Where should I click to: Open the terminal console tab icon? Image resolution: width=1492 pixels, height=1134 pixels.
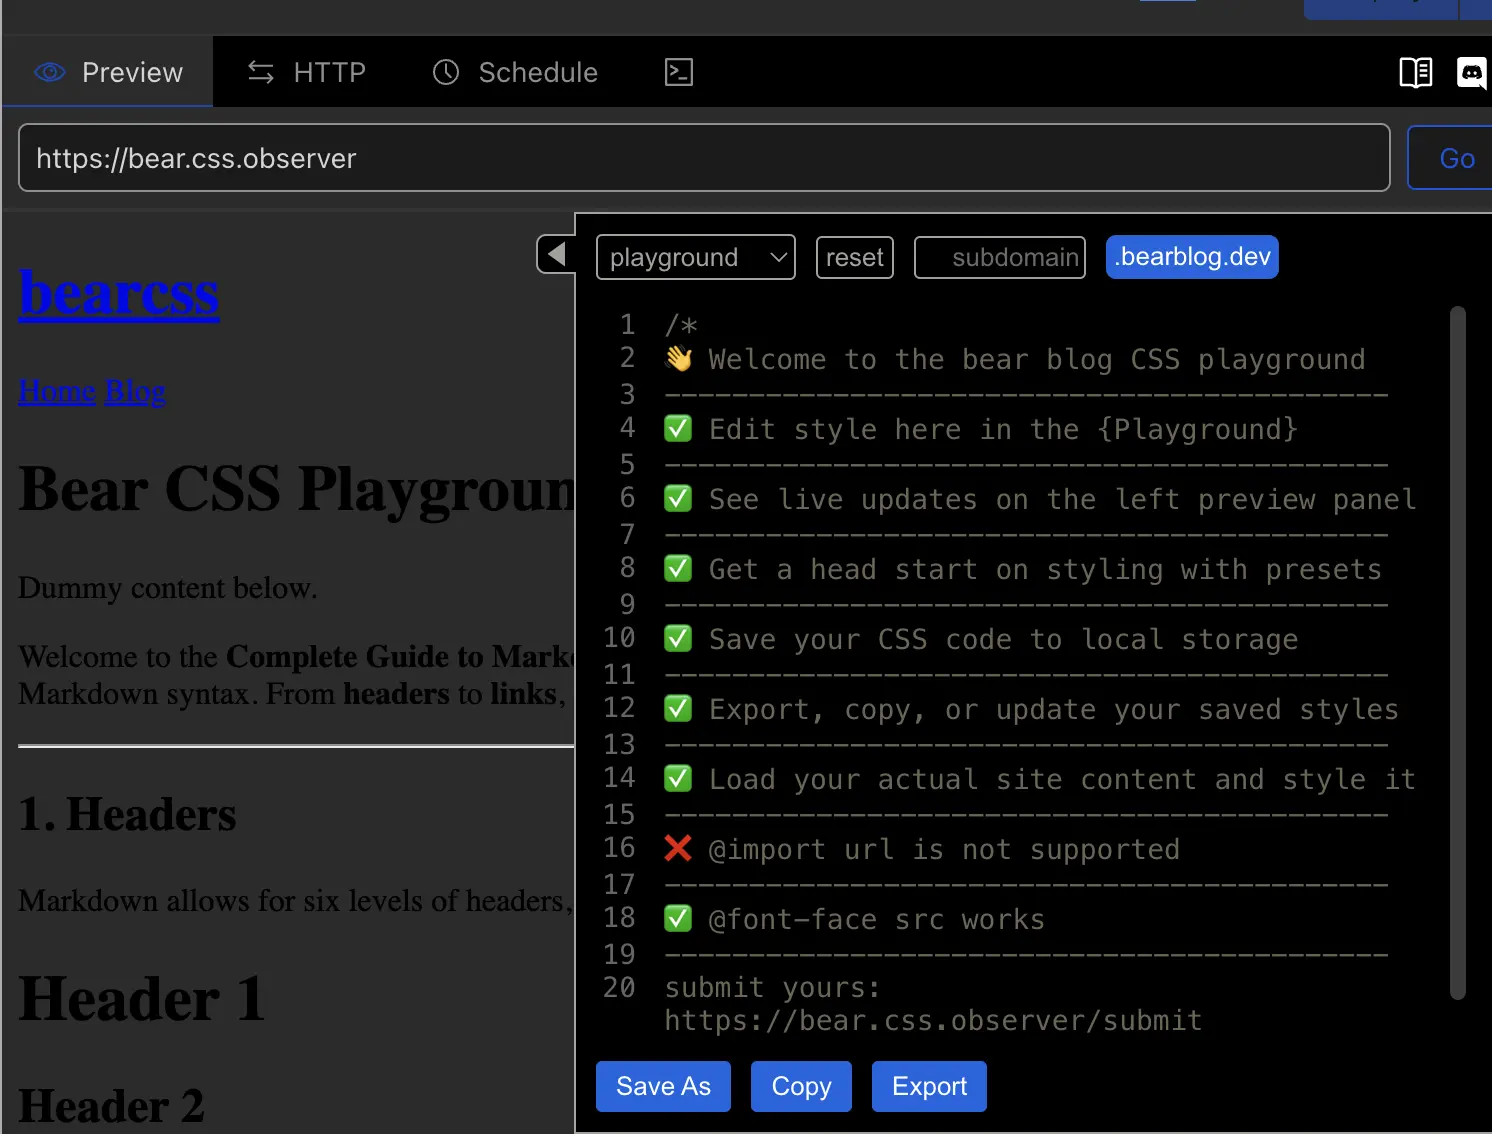click(679, 72)
